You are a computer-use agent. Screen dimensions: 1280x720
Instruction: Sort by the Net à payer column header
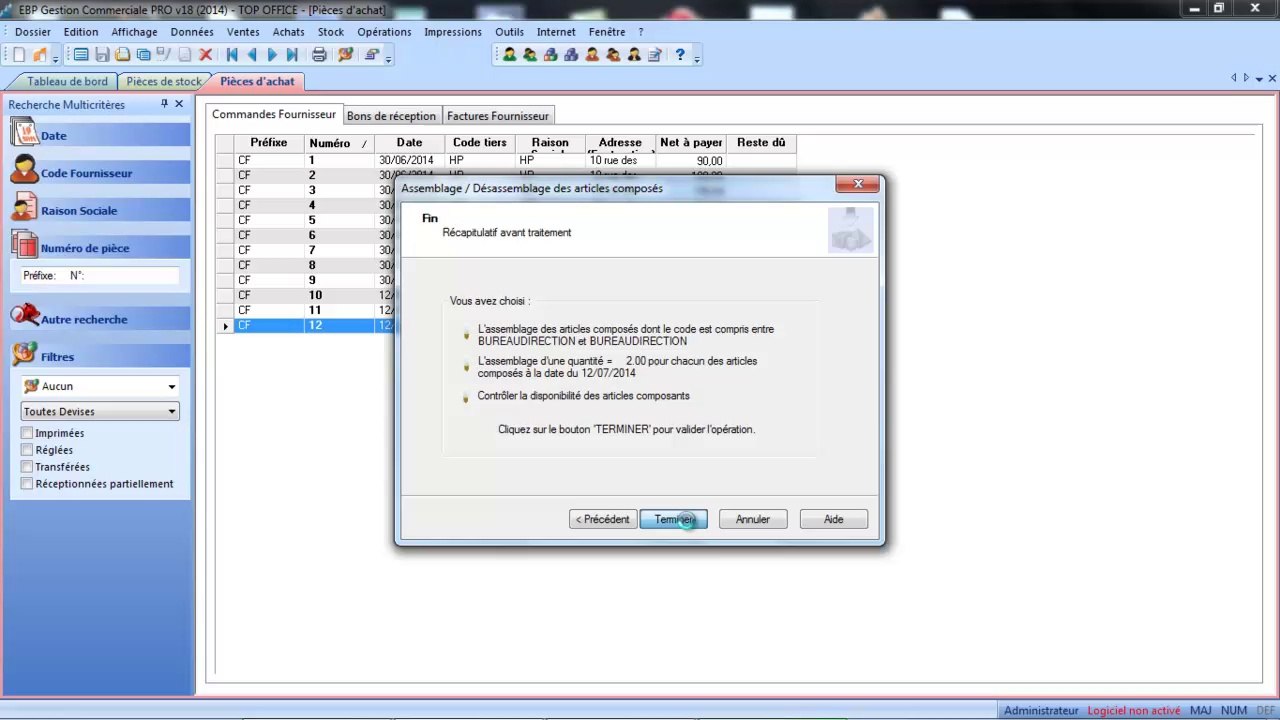[x=691, y=144]
